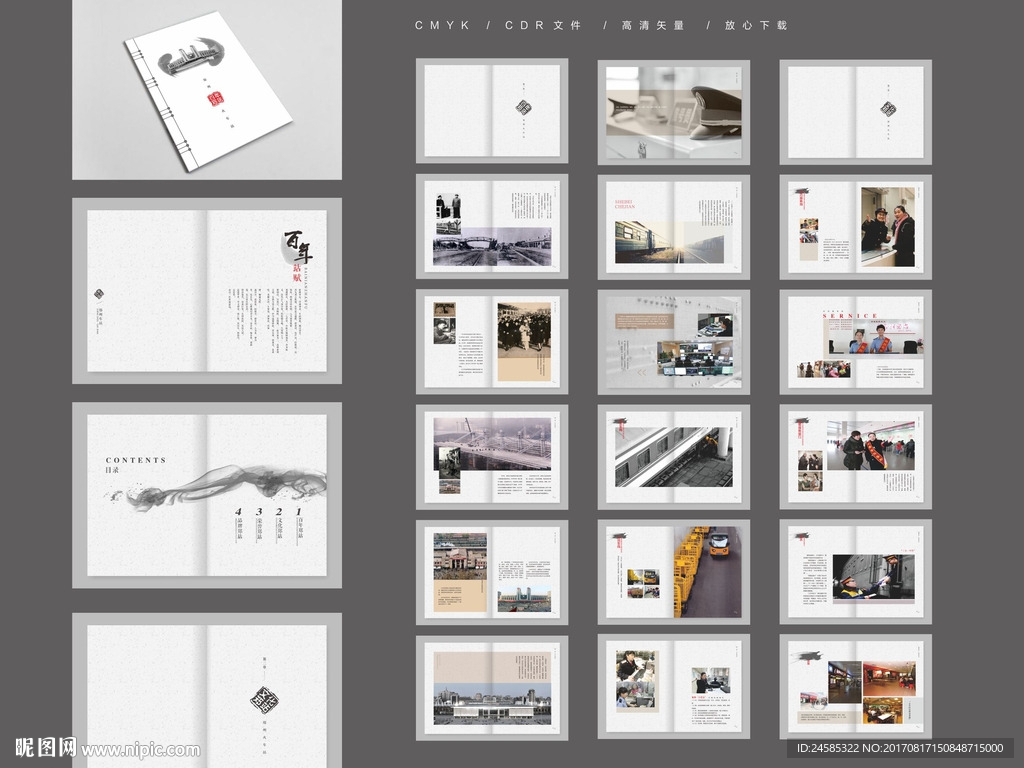This screenshot has width=1024, height=768.
Task: Click the SHISHI CHEJIAN red title text
Action: click(624, 204)
